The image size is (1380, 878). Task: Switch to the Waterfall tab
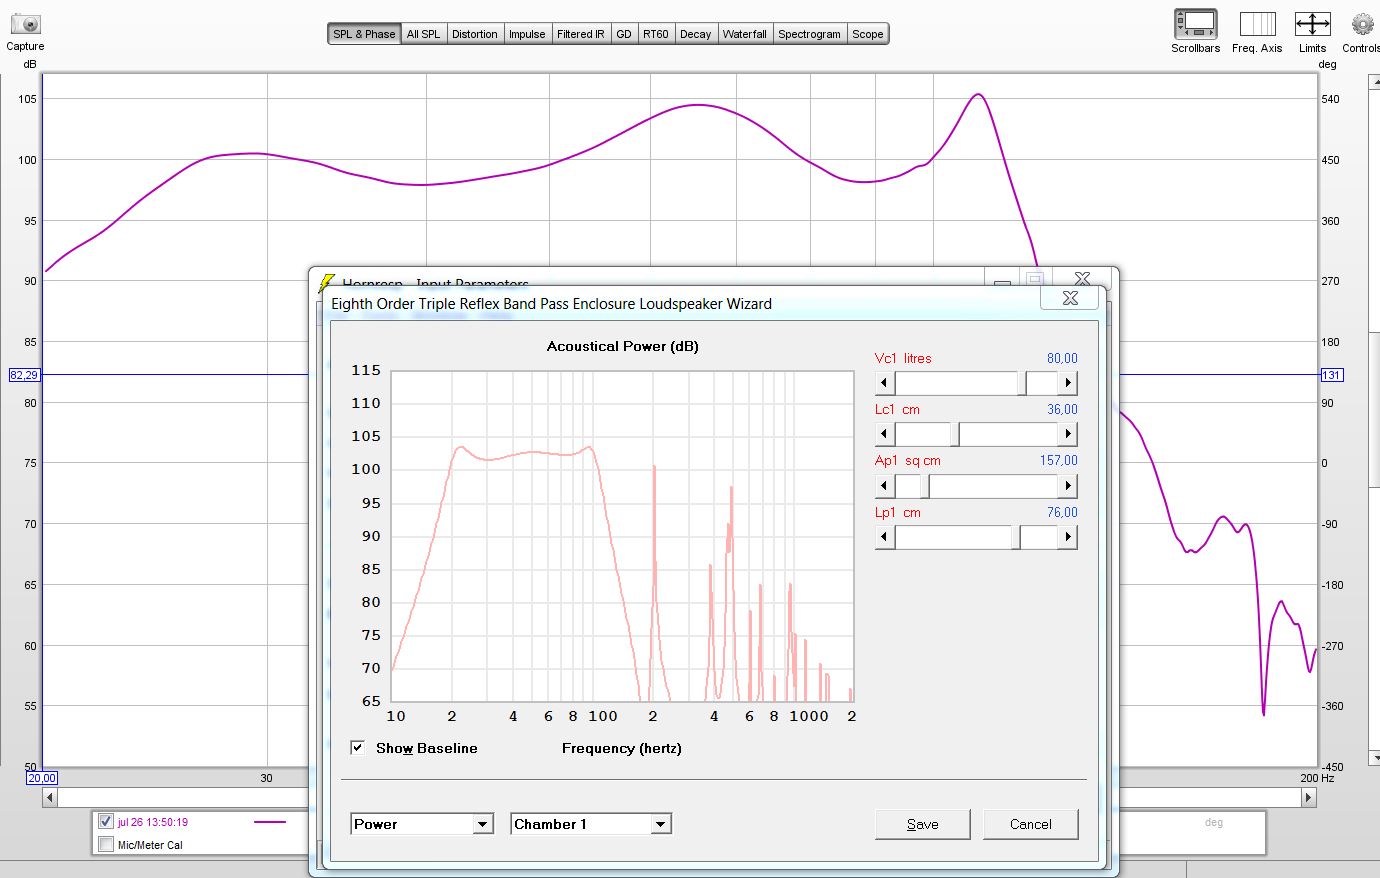pos(745,34)
